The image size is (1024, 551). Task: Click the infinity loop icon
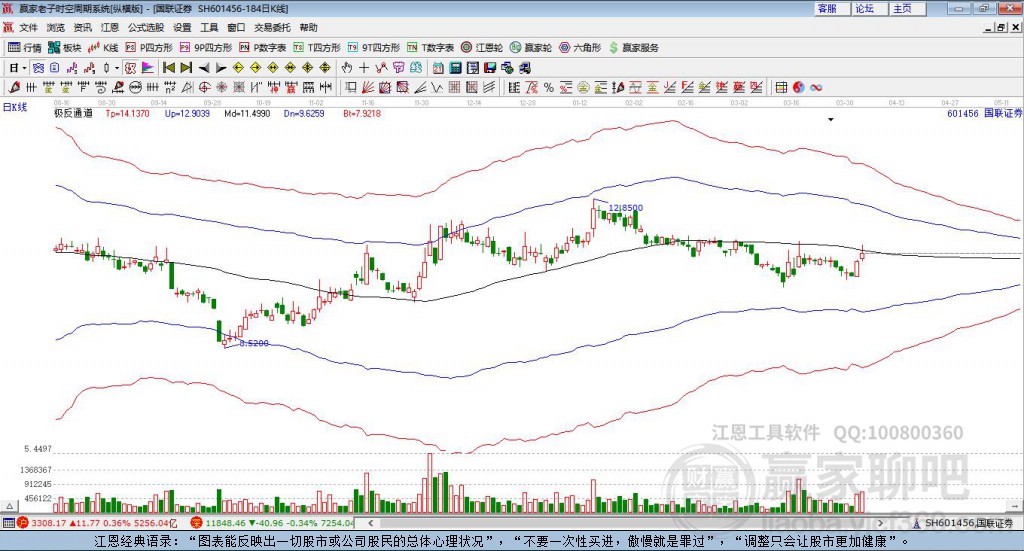point(816,87)
